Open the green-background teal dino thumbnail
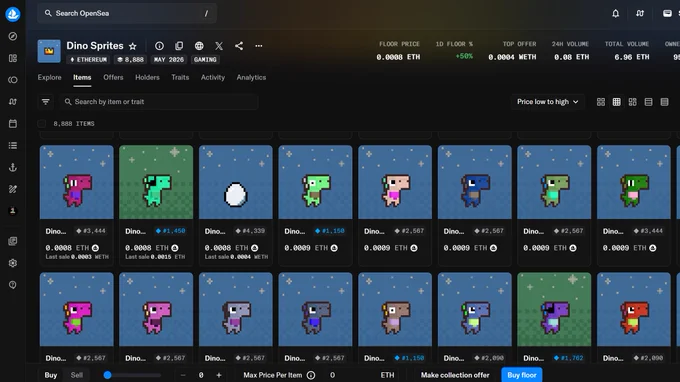Image resolution: width=680 pixels, height=382 pixels. [x=156, y=182]
